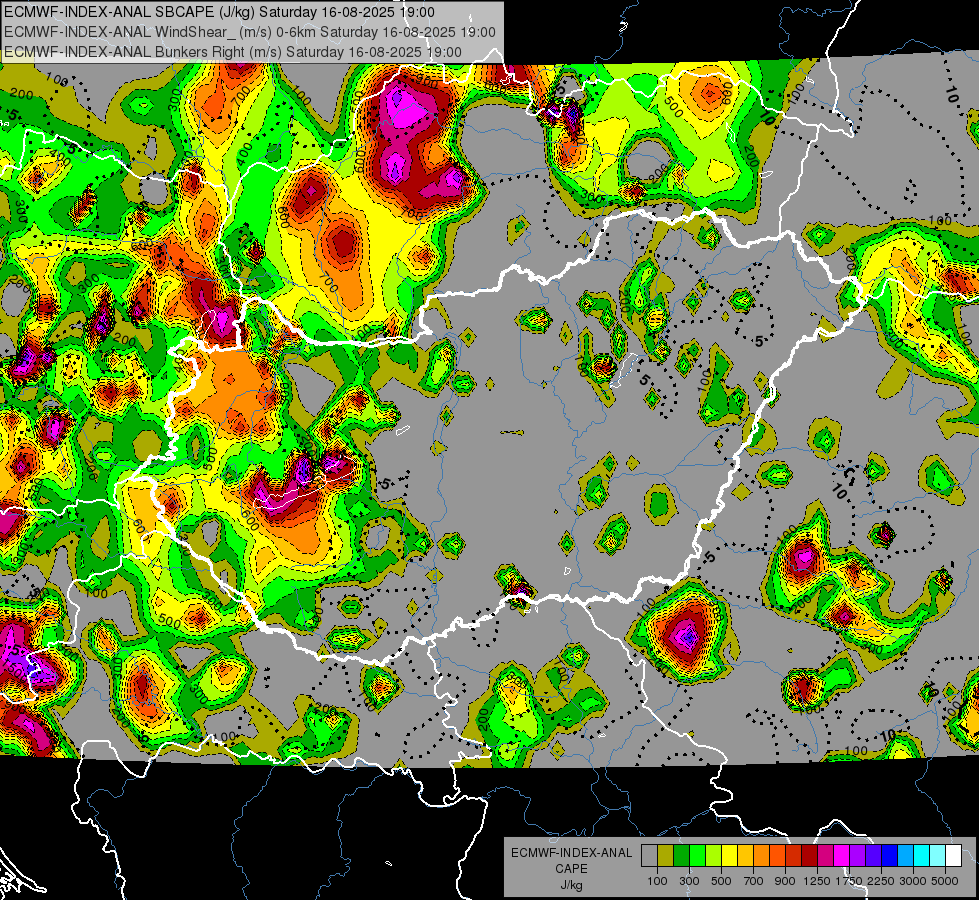Click the legend tick label 1750

pyautogui.click(x=850, y=881)
